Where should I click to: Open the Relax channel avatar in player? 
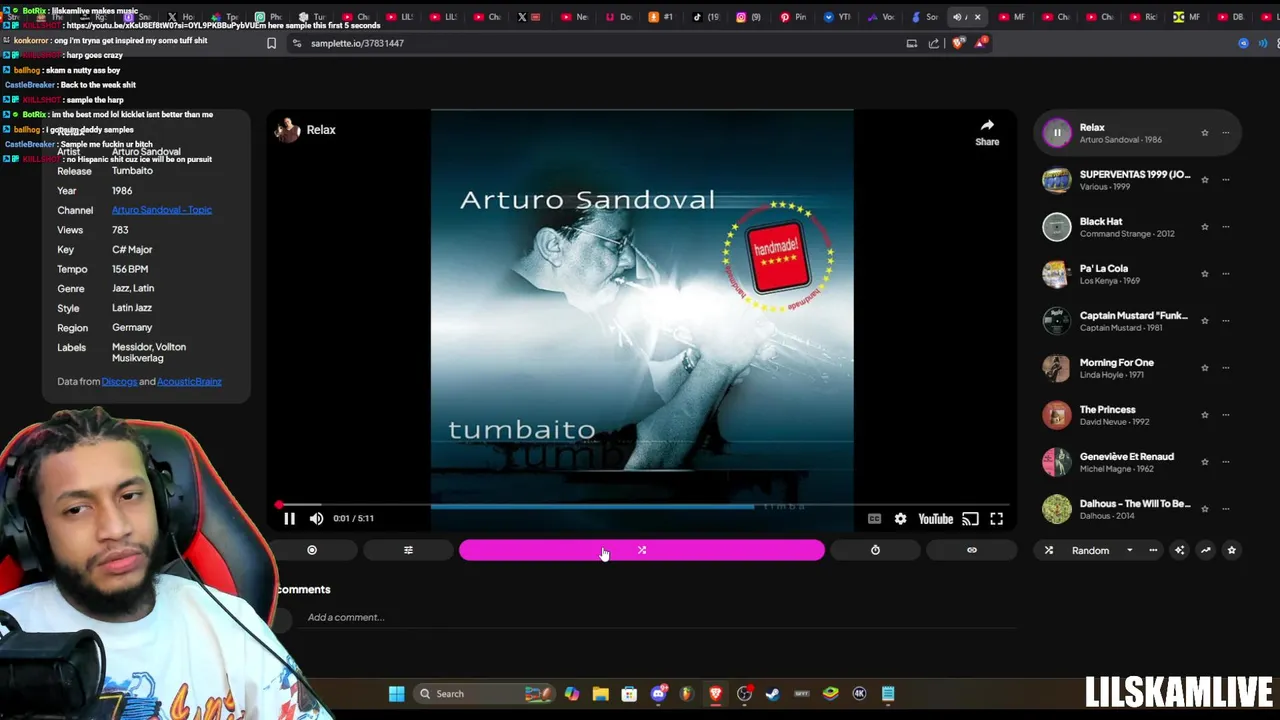[x=288, y=130]
